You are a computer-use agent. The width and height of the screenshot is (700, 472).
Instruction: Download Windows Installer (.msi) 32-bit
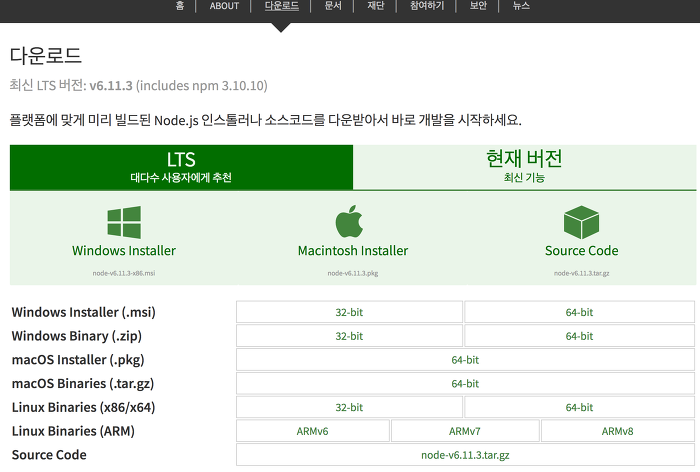click(x=349, y=312)
